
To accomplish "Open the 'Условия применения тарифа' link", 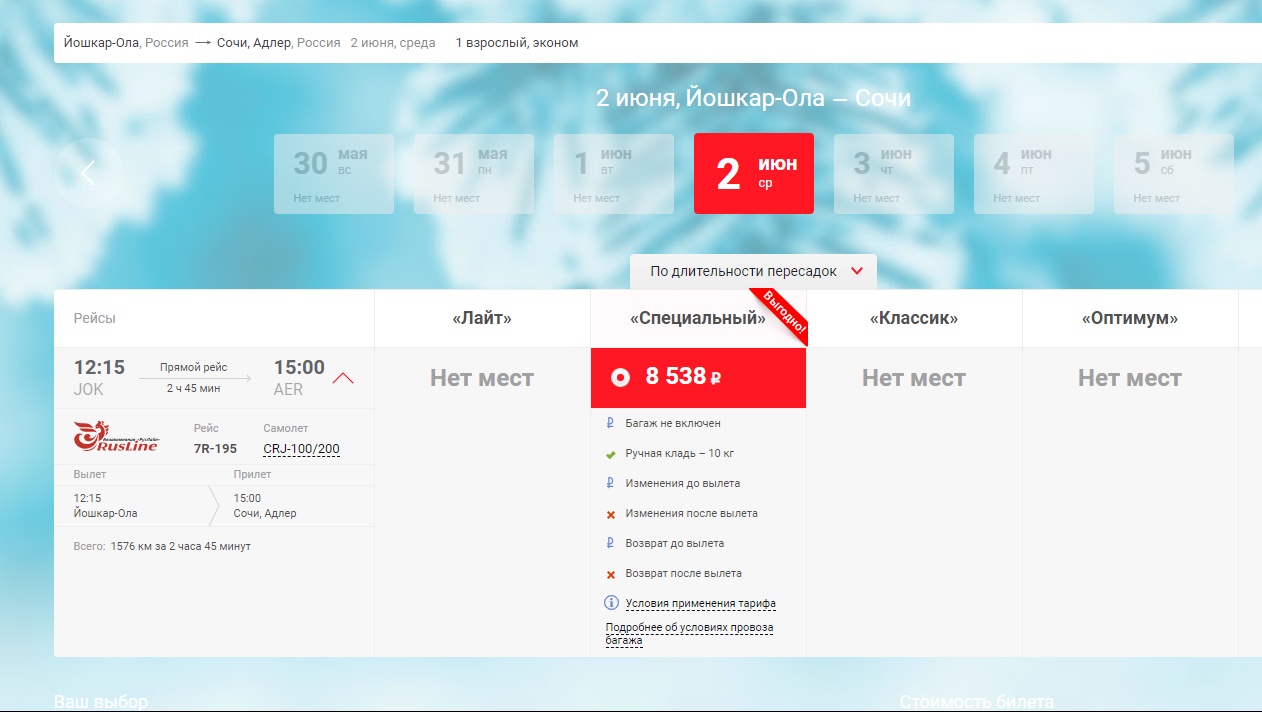I will (x=700, y=604).
